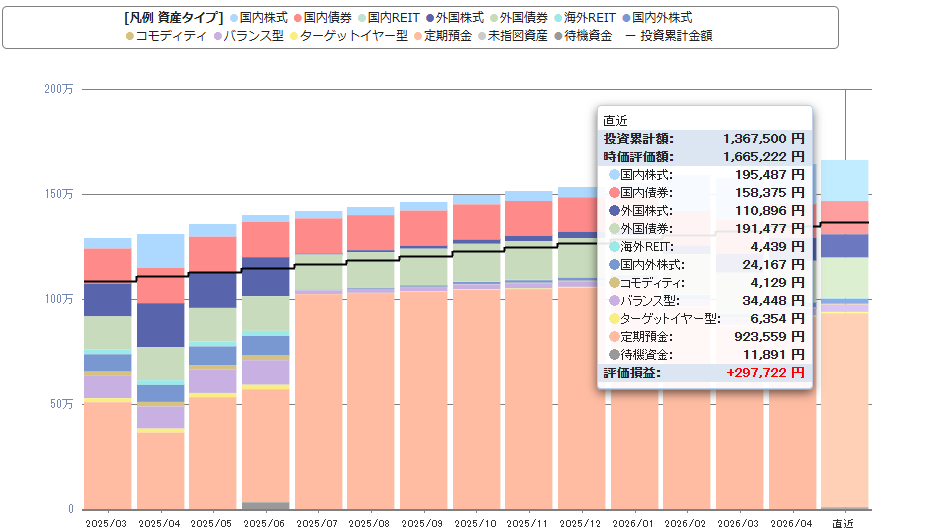Click the 海外REIT legend dot
The image size is (943, 529).
pos(558,18)
